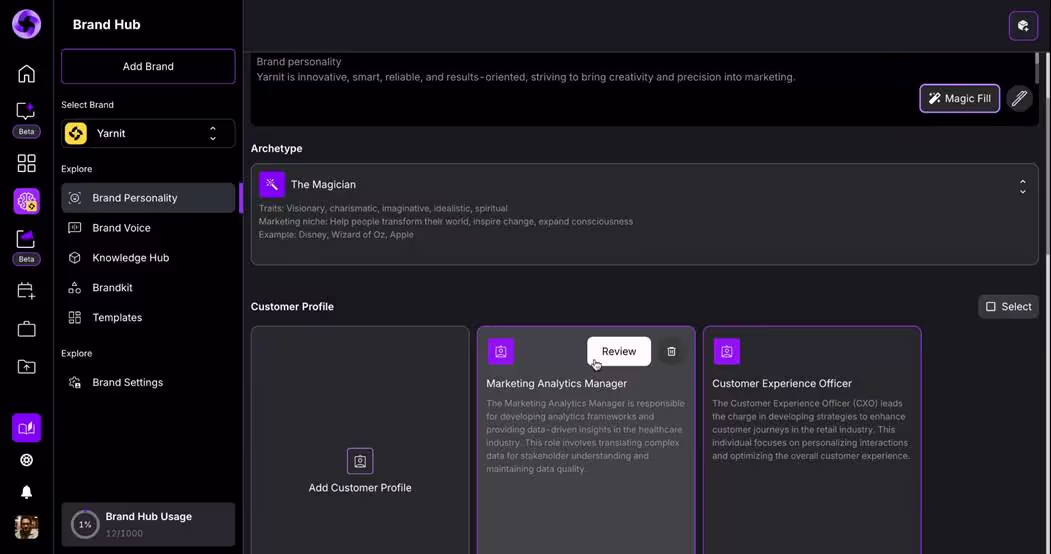1051x554 pixels.
Task: Click the top-right cube plus icon
Action: pos(1023,25)
